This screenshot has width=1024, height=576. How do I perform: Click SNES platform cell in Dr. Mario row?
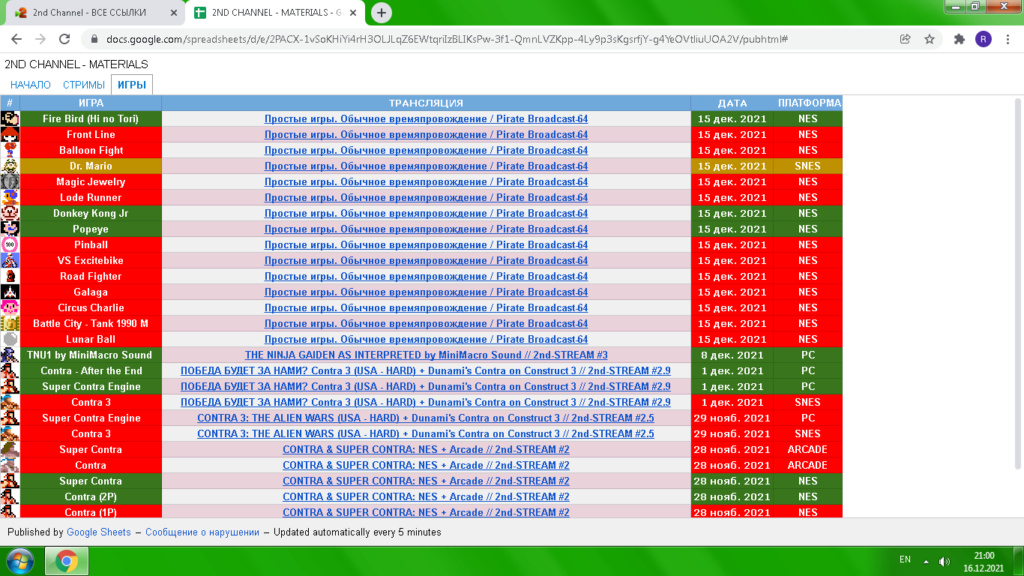pyautogui.click(x=808, y=166)
